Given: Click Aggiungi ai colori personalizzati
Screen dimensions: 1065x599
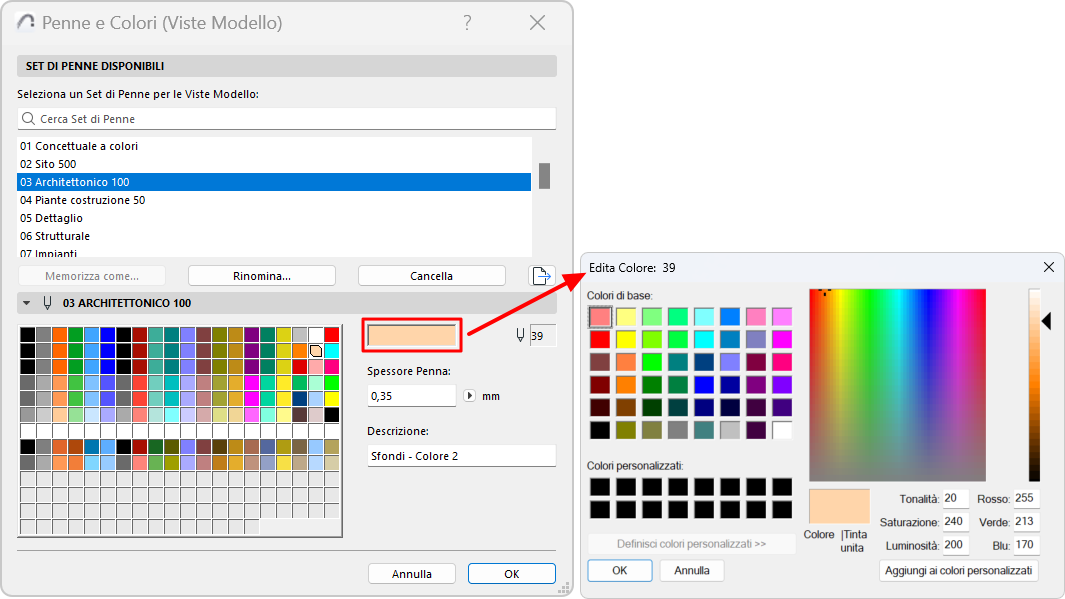Looking at the screenshot, I should (958, 569).
